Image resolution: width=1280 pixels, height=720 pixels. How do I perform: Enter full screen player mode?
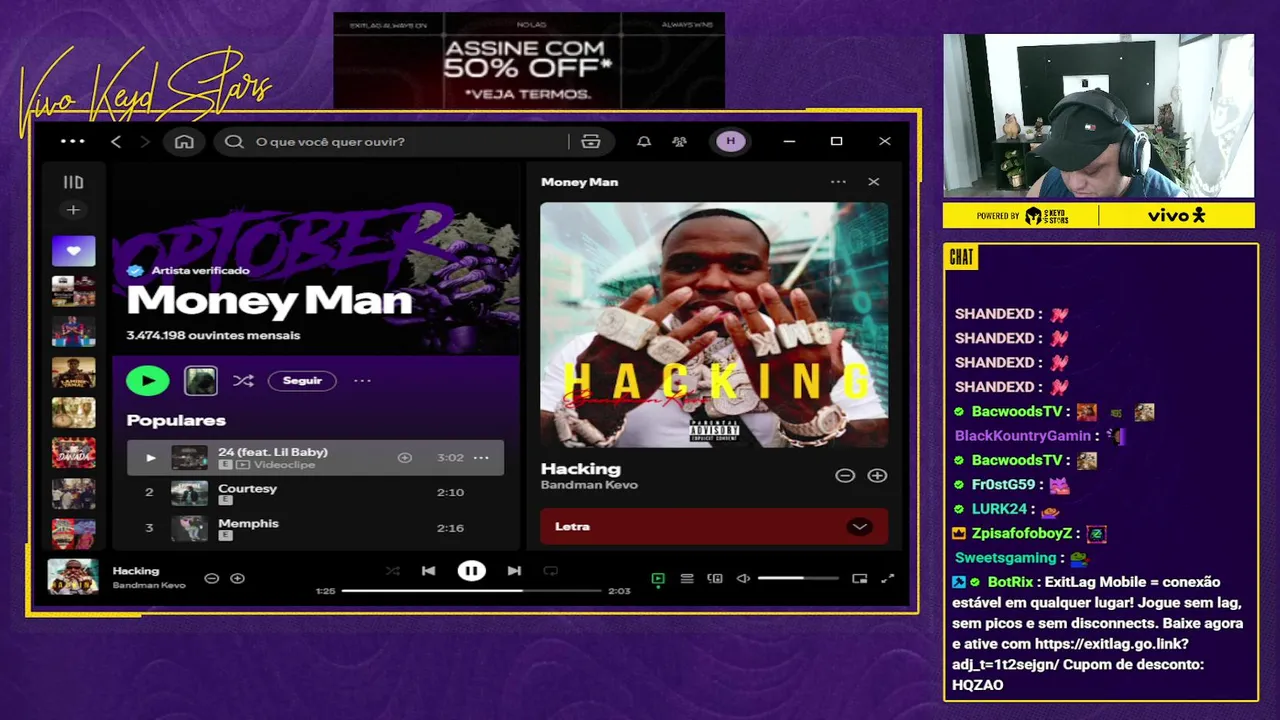coord(887,578)
